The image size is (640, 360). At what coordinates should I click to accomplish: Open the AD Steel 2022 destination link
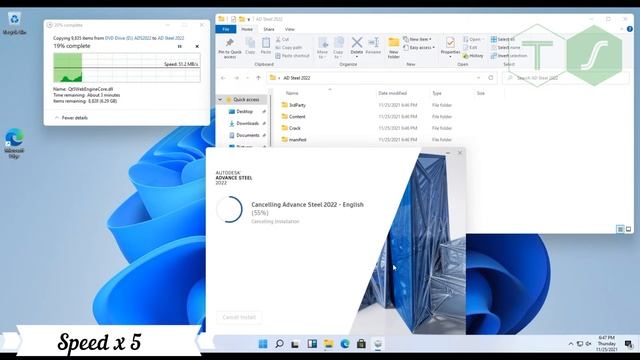pos(171,38)
